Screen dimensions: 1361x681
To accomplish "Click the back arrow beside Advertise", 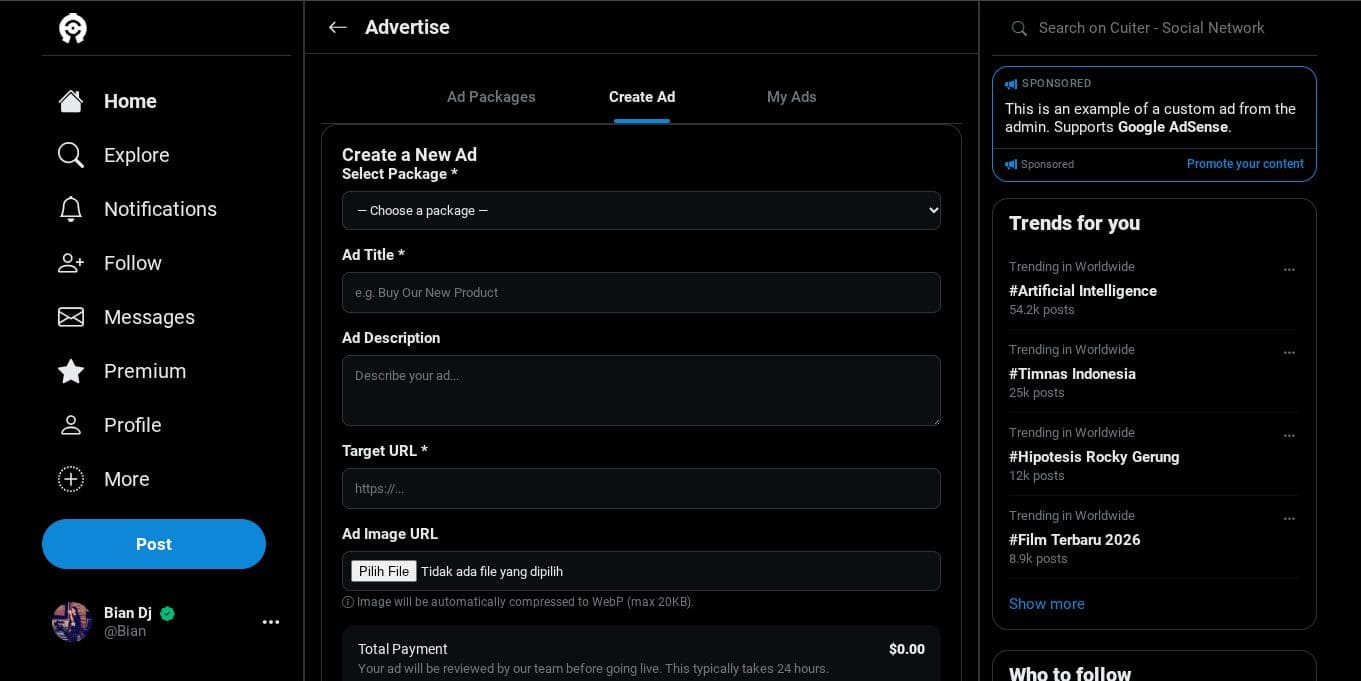I will coord(338,28).
